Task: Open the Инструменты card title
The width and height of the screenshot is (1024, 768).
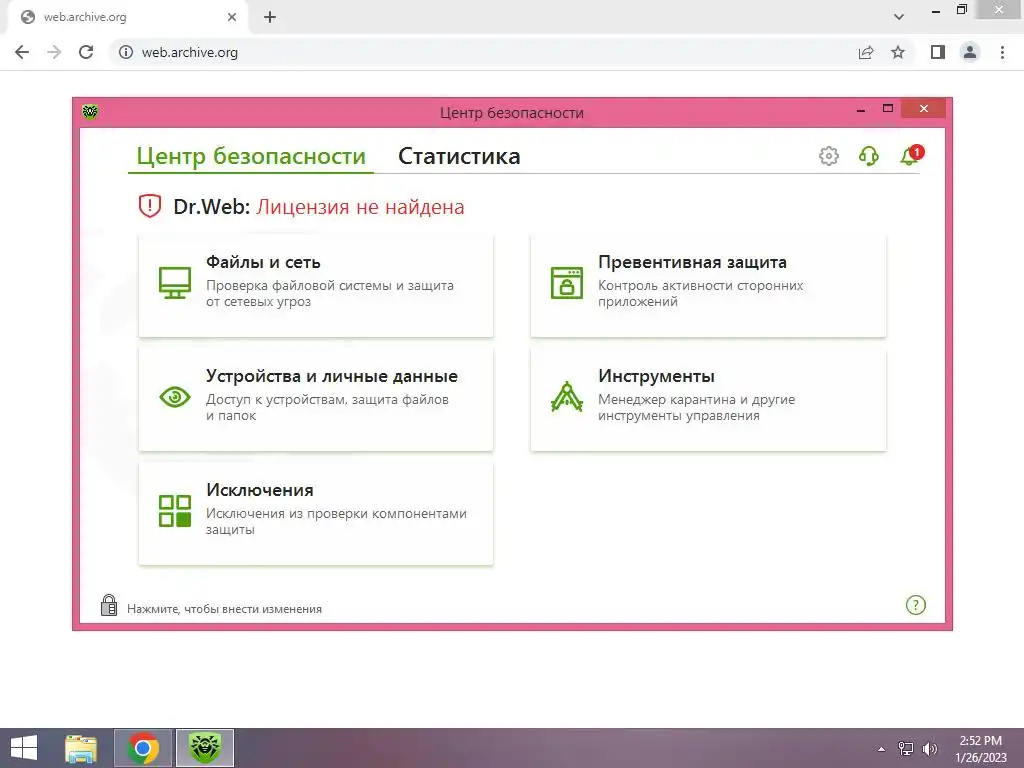Action: pyautogui.click(x=656, y=376)
